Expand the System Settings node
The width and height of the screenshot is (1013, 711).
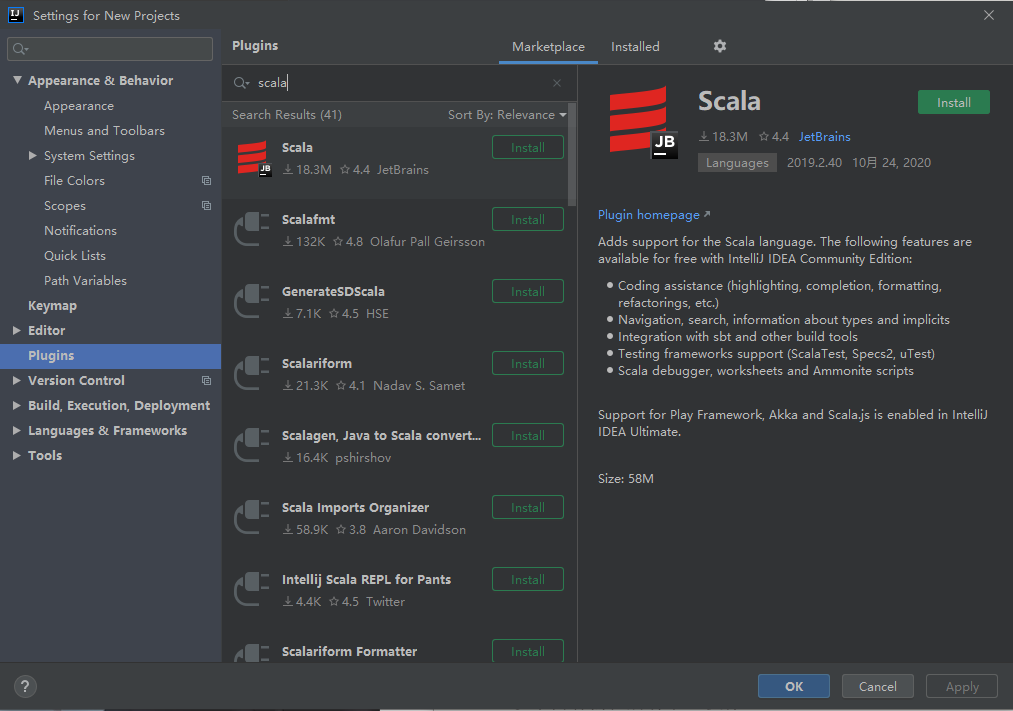(33, 156)
